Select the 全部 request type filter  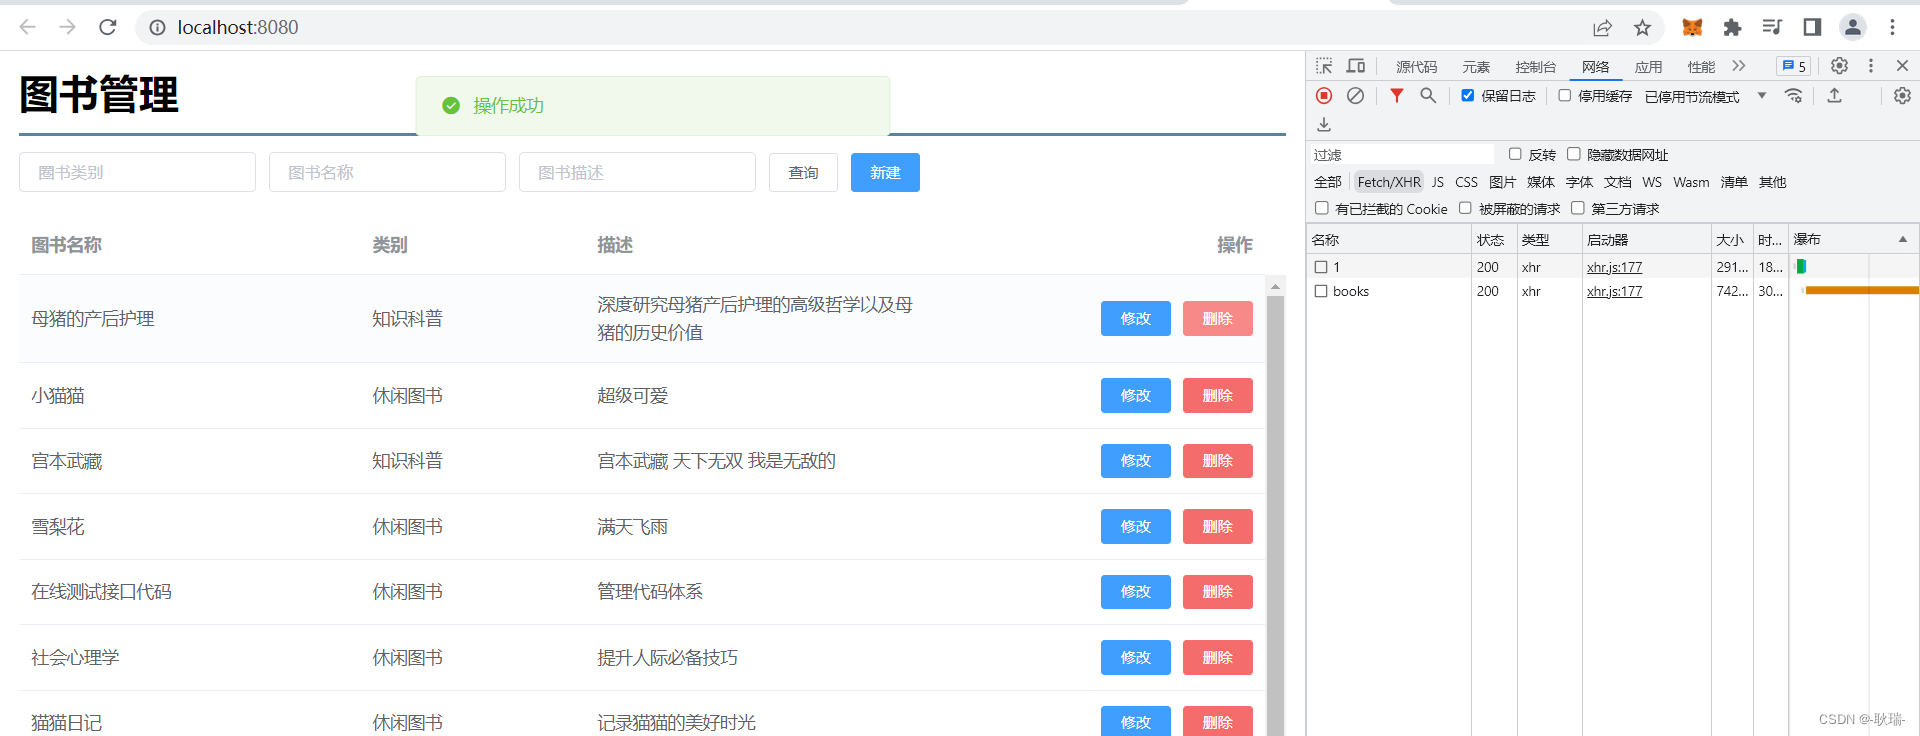coord(1327,182)
